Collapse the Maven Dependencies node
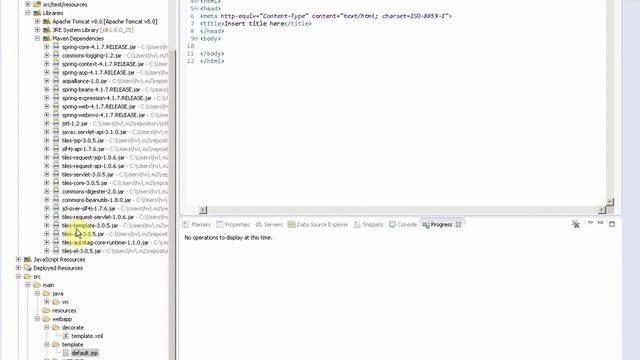 pos(37,38)
